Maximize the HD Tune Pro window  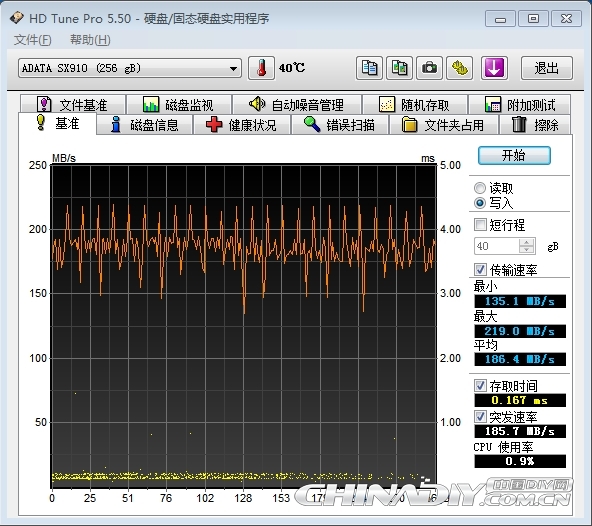(x=533, y=19)
